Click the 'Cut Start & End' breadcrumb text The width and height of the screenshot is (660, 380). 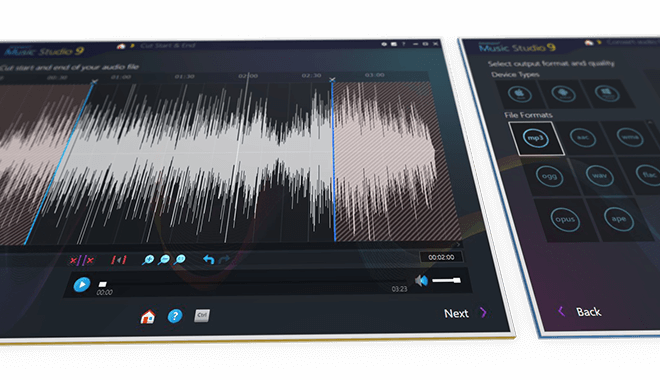[x=168, y=45]
